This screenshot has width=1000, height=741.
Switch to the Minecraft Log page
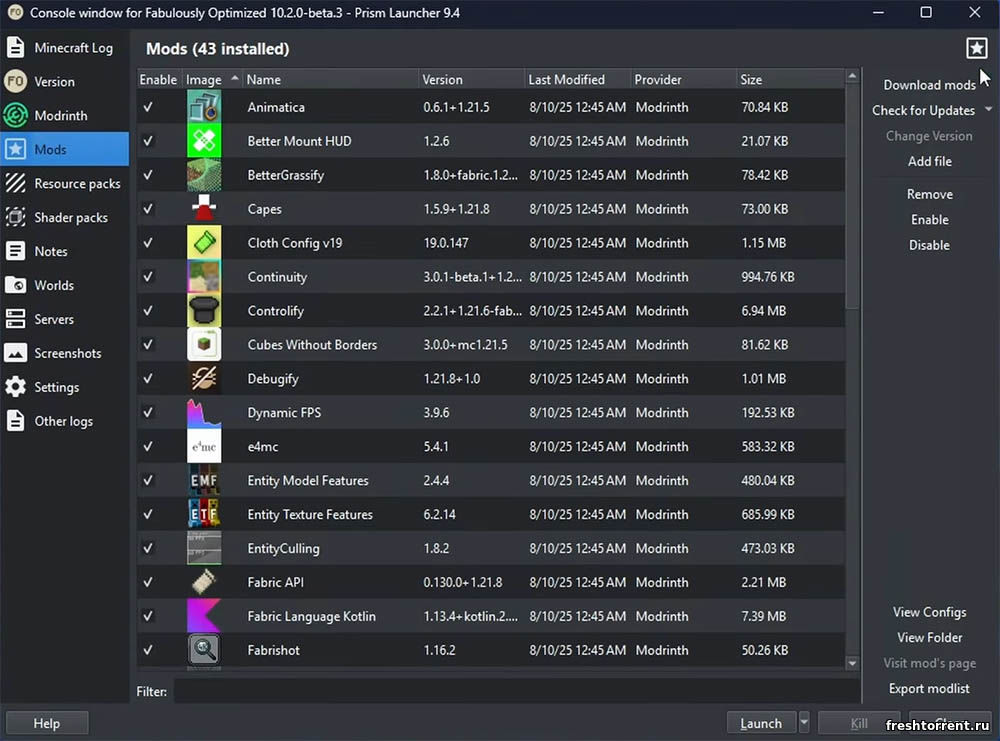73,48
